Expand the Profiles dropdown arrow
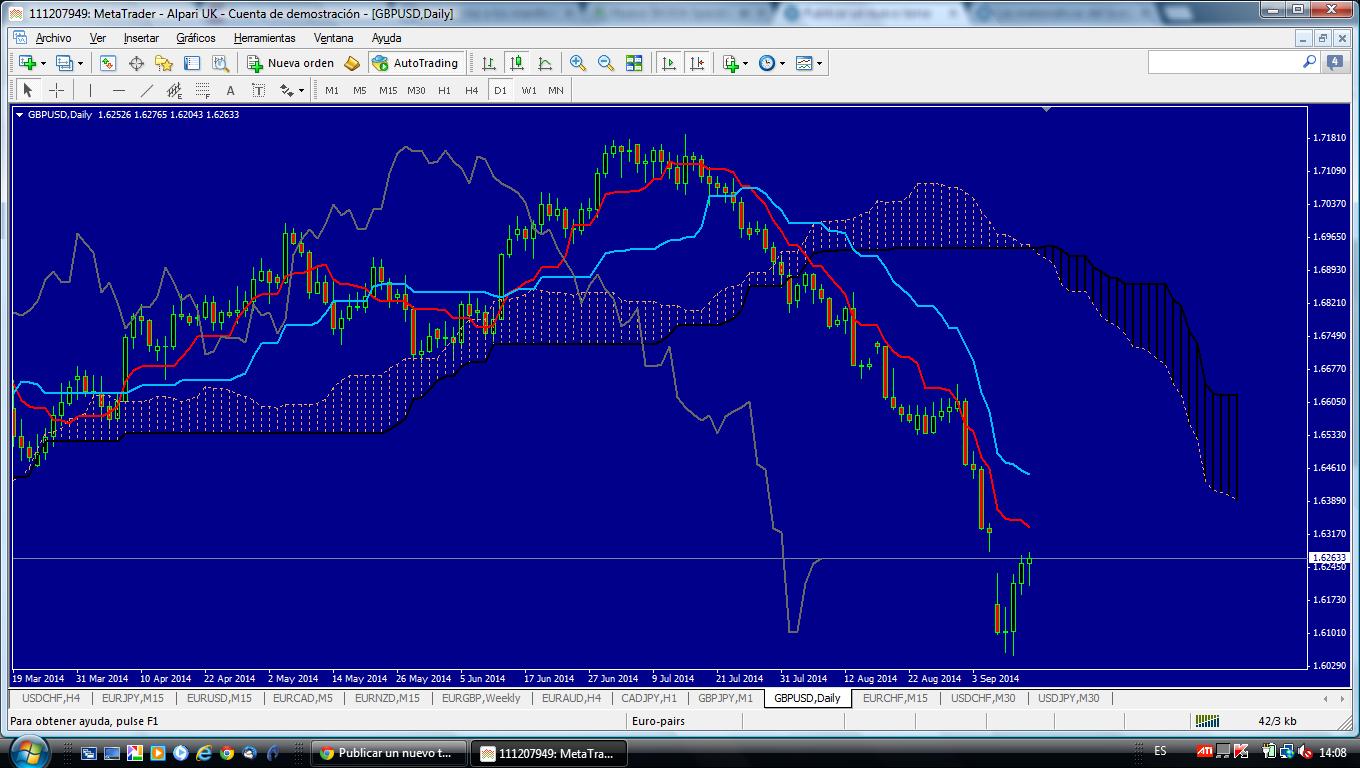 (x=80, y=63)
